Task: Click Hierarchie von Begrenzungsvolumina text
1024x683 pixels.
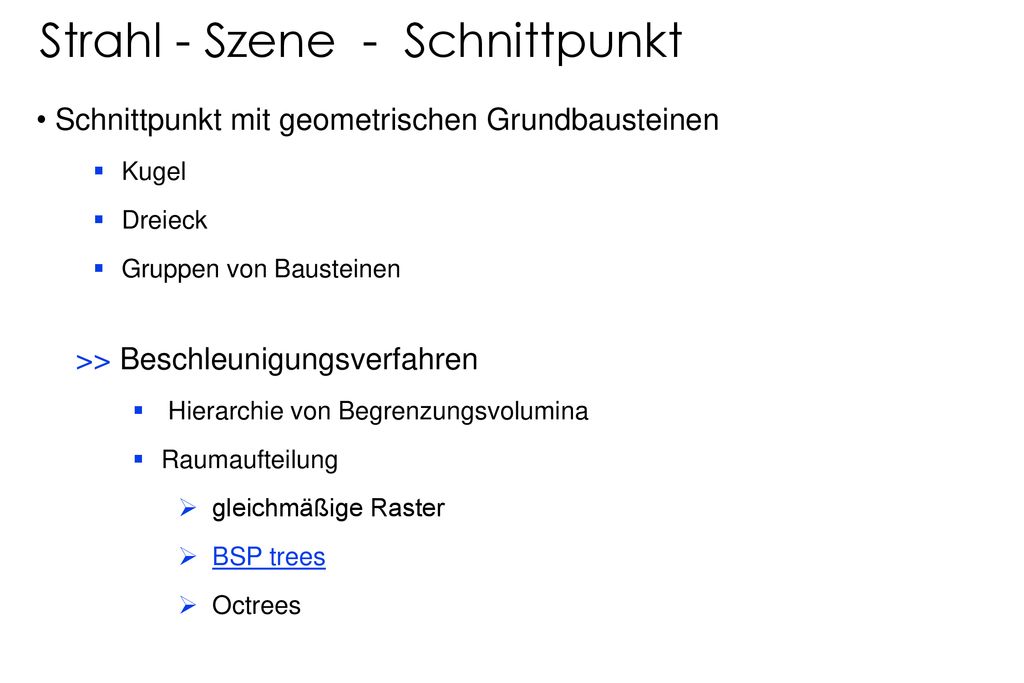Action: click(378, 411)
